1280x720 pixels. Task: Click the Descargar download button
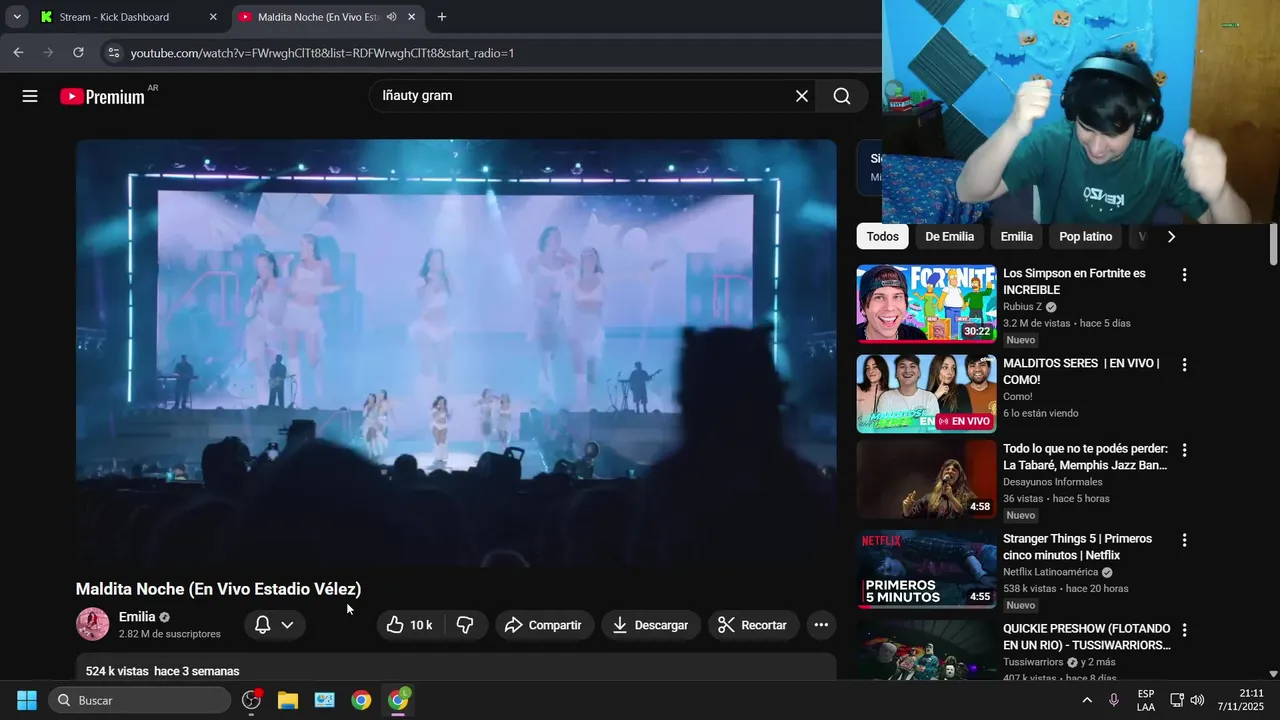coord(651,625)
